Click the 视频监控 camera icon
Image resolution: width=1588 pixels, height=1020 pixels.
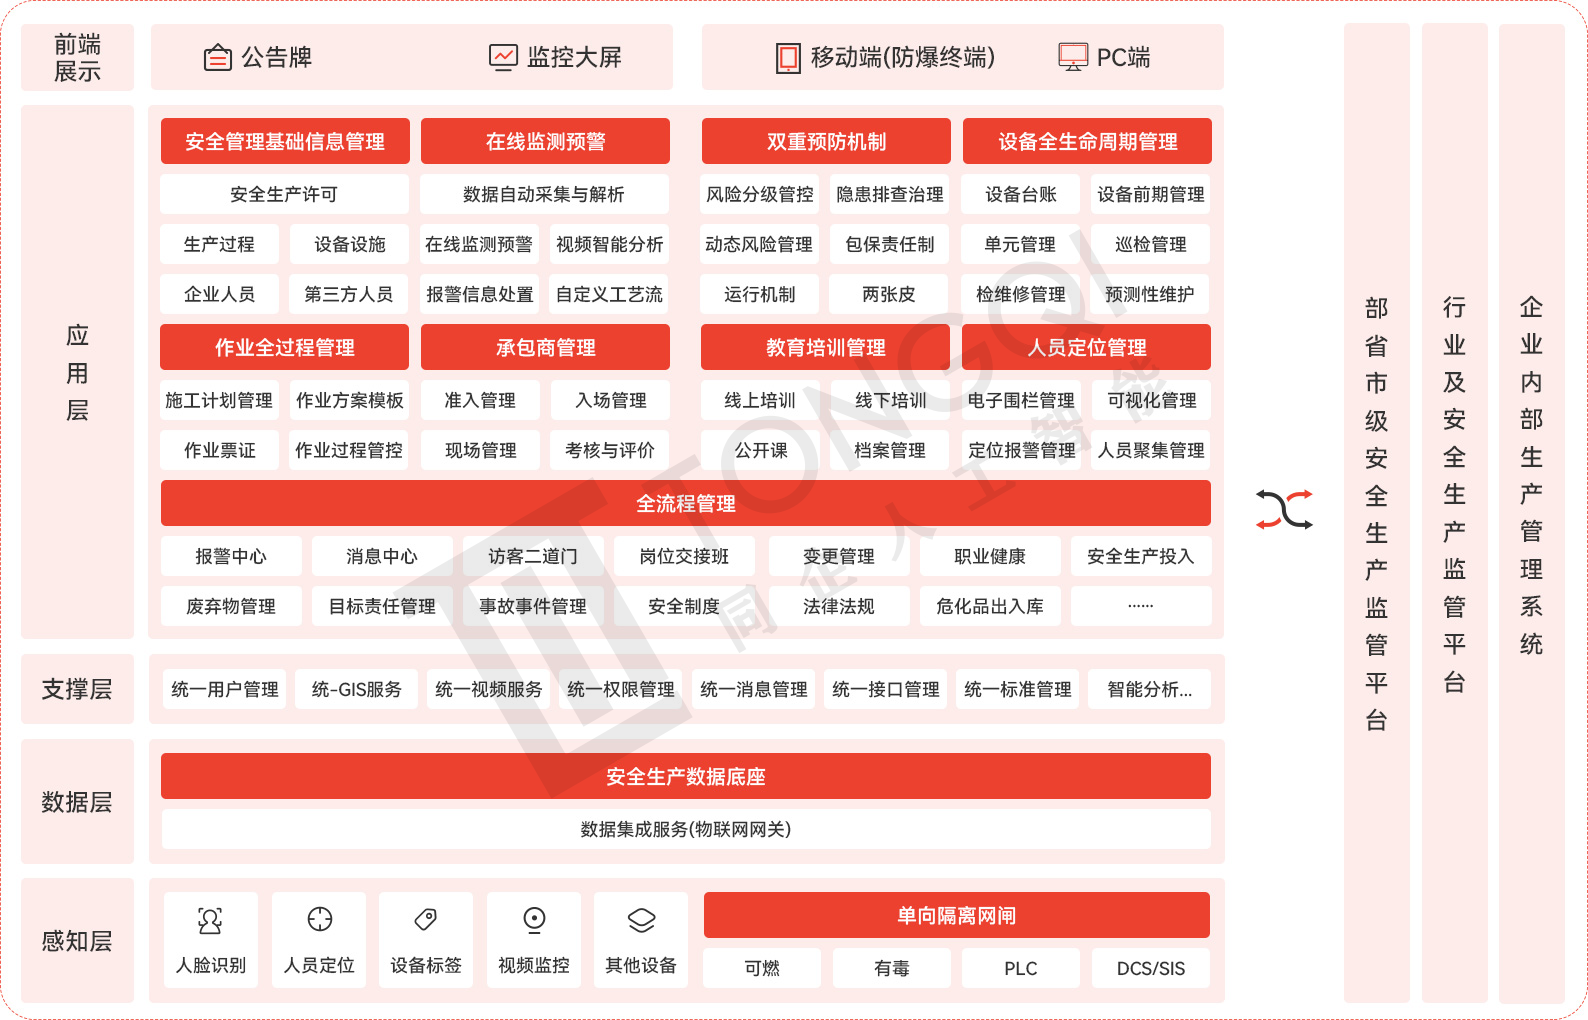pyautogui.click(x=534, y=919)
